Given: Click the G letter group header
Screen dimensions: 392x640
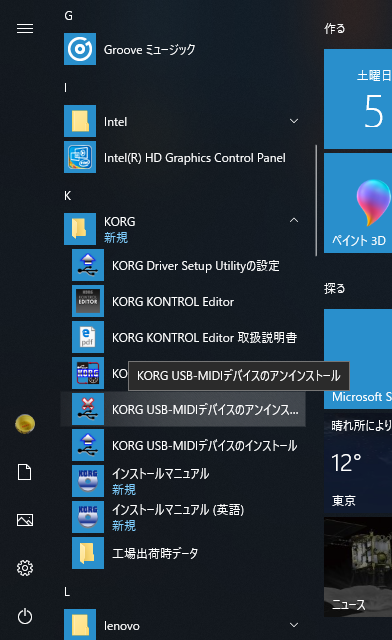Looking at the screenshot, I should pos(68,16).
